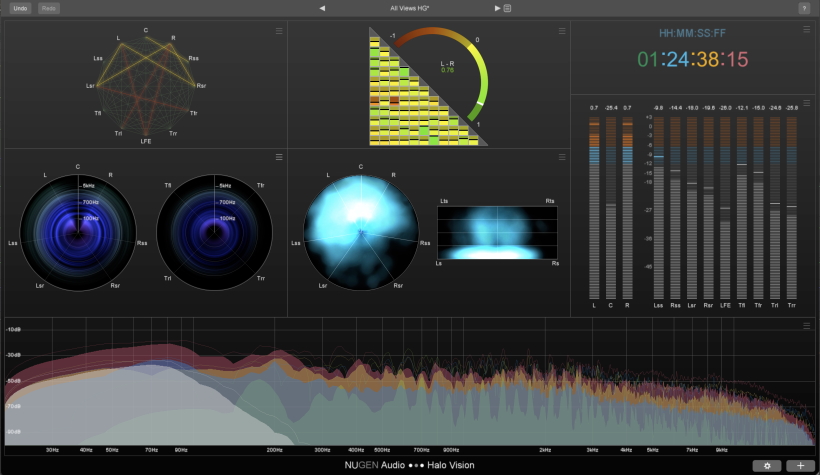Open the correlation matrix panel menu
820x475 pixels.
point(562,32)
